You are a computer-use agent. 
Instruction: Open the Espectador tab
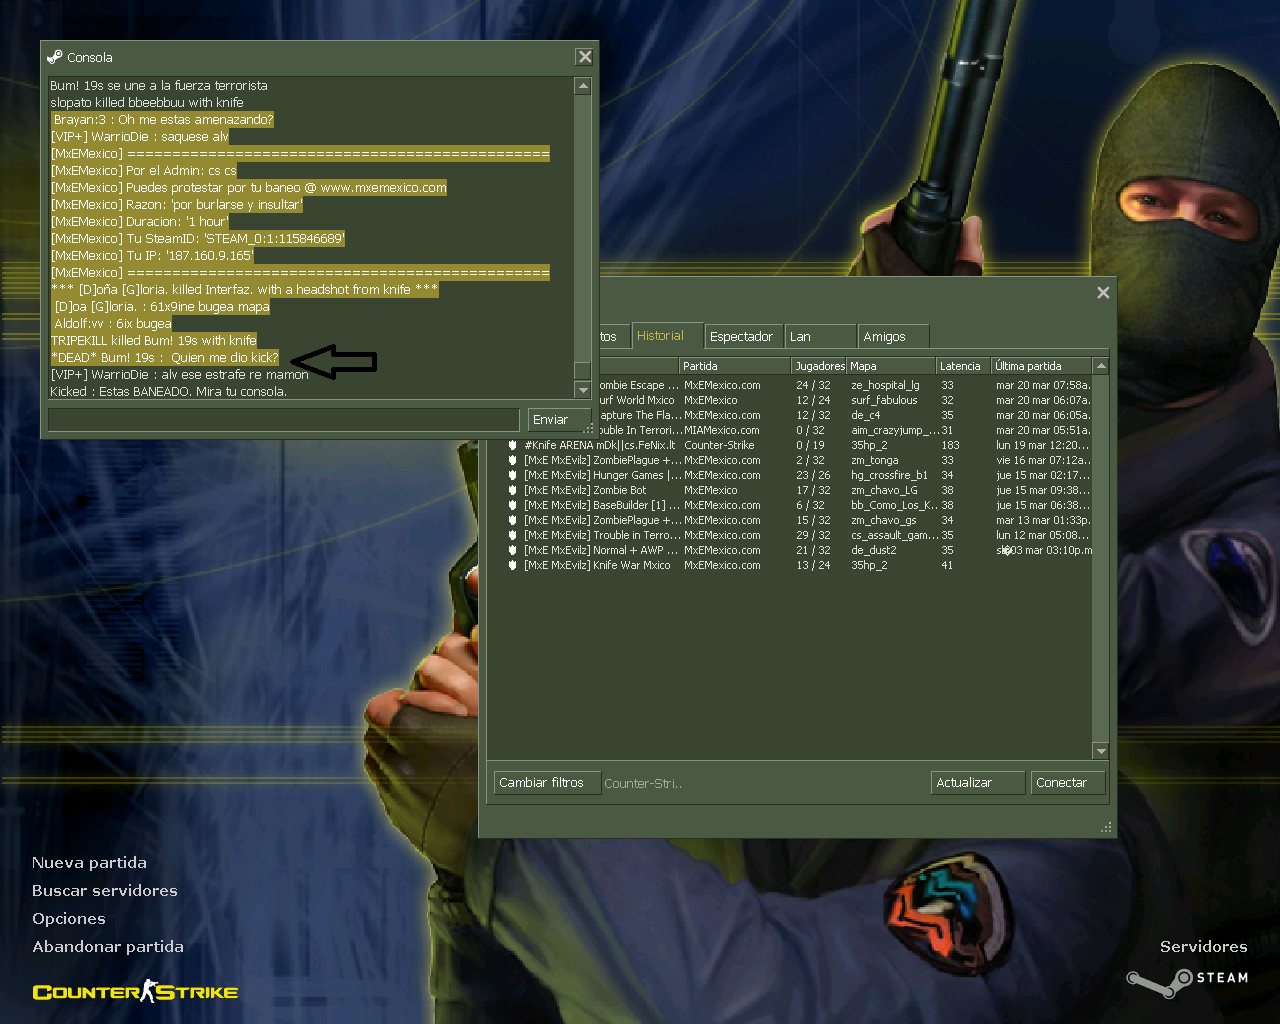click(x=743, y=336)
